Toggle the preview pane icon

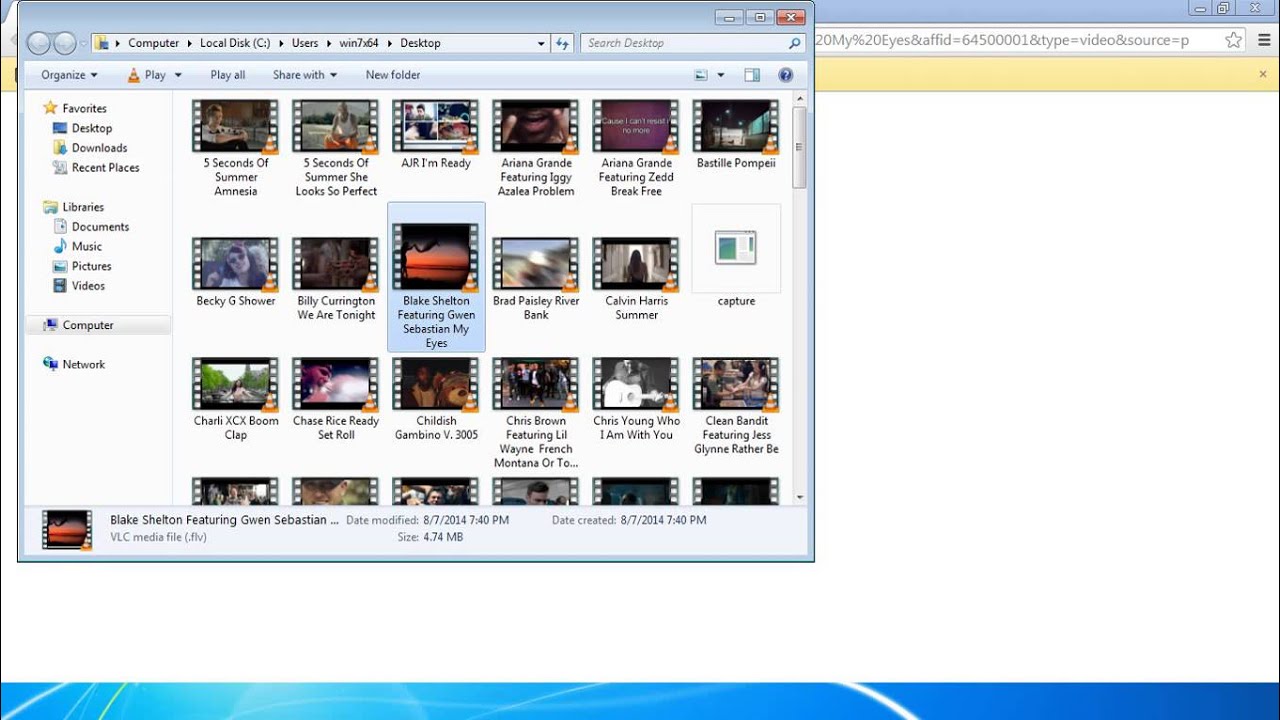click(752, 75)
